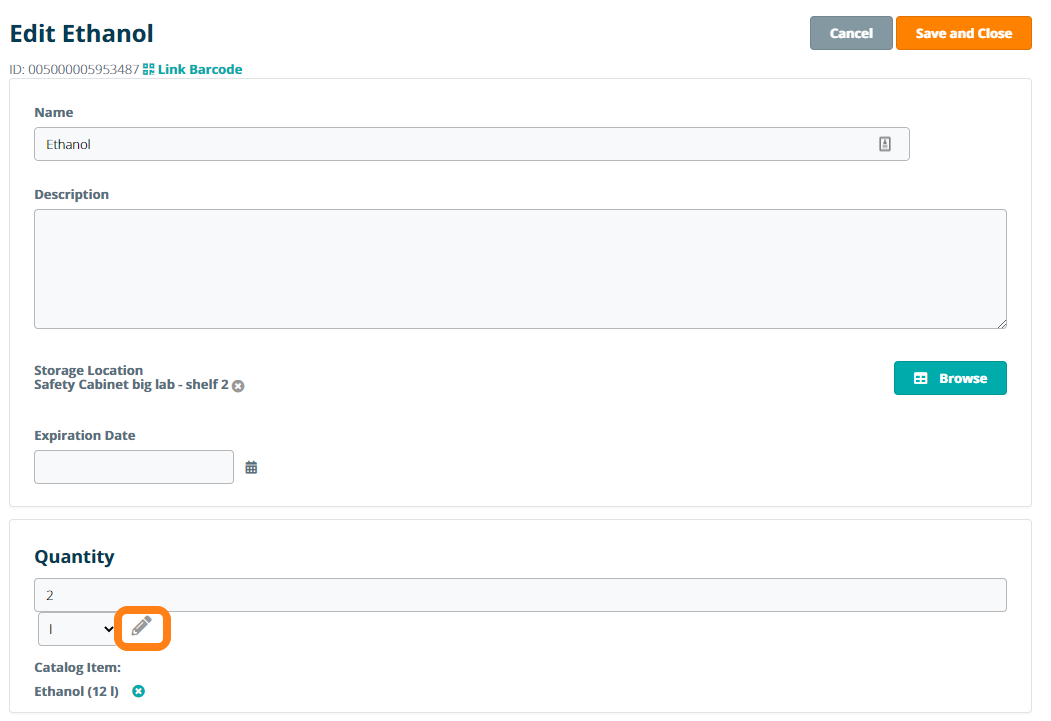The image size is (1051, 721).
Task: Click Save and Close
Action: (963, 33)
